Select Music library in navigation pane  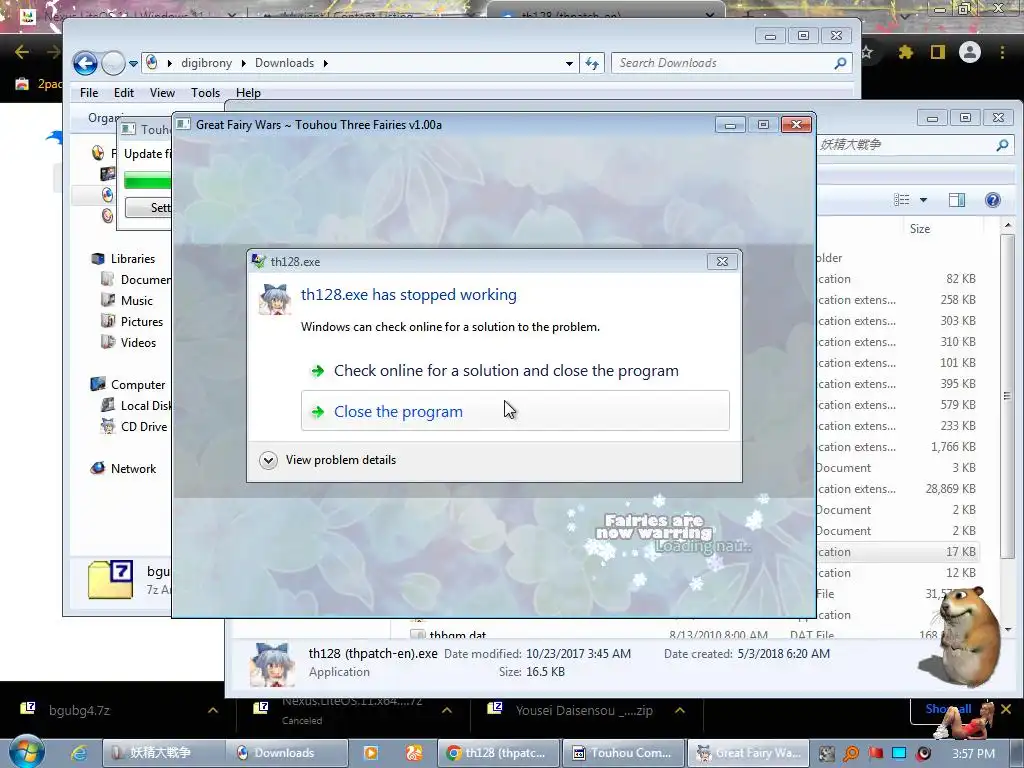(x=136, y=300)
